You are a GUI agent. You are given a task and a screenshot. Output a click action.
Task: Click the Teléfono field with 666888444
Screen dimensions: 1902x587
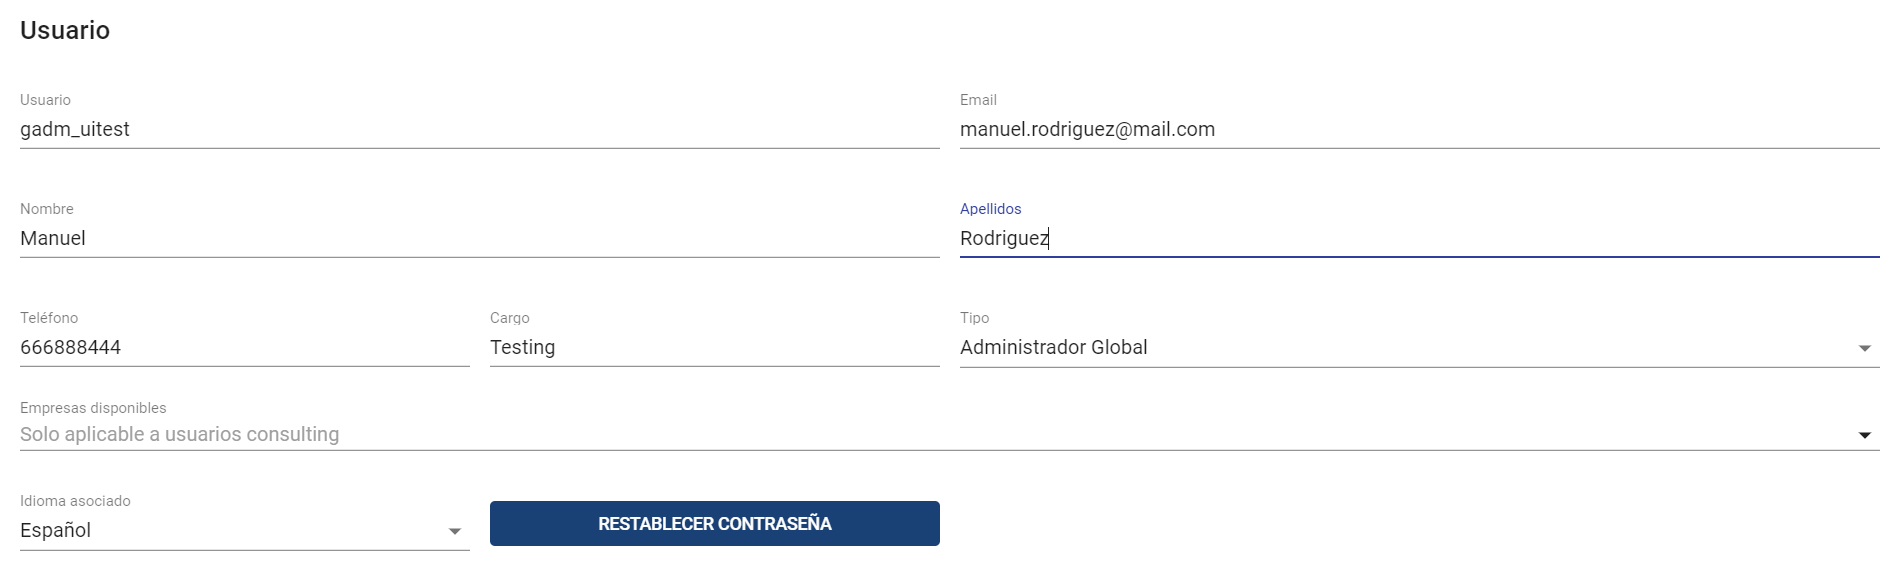point(244,348)
